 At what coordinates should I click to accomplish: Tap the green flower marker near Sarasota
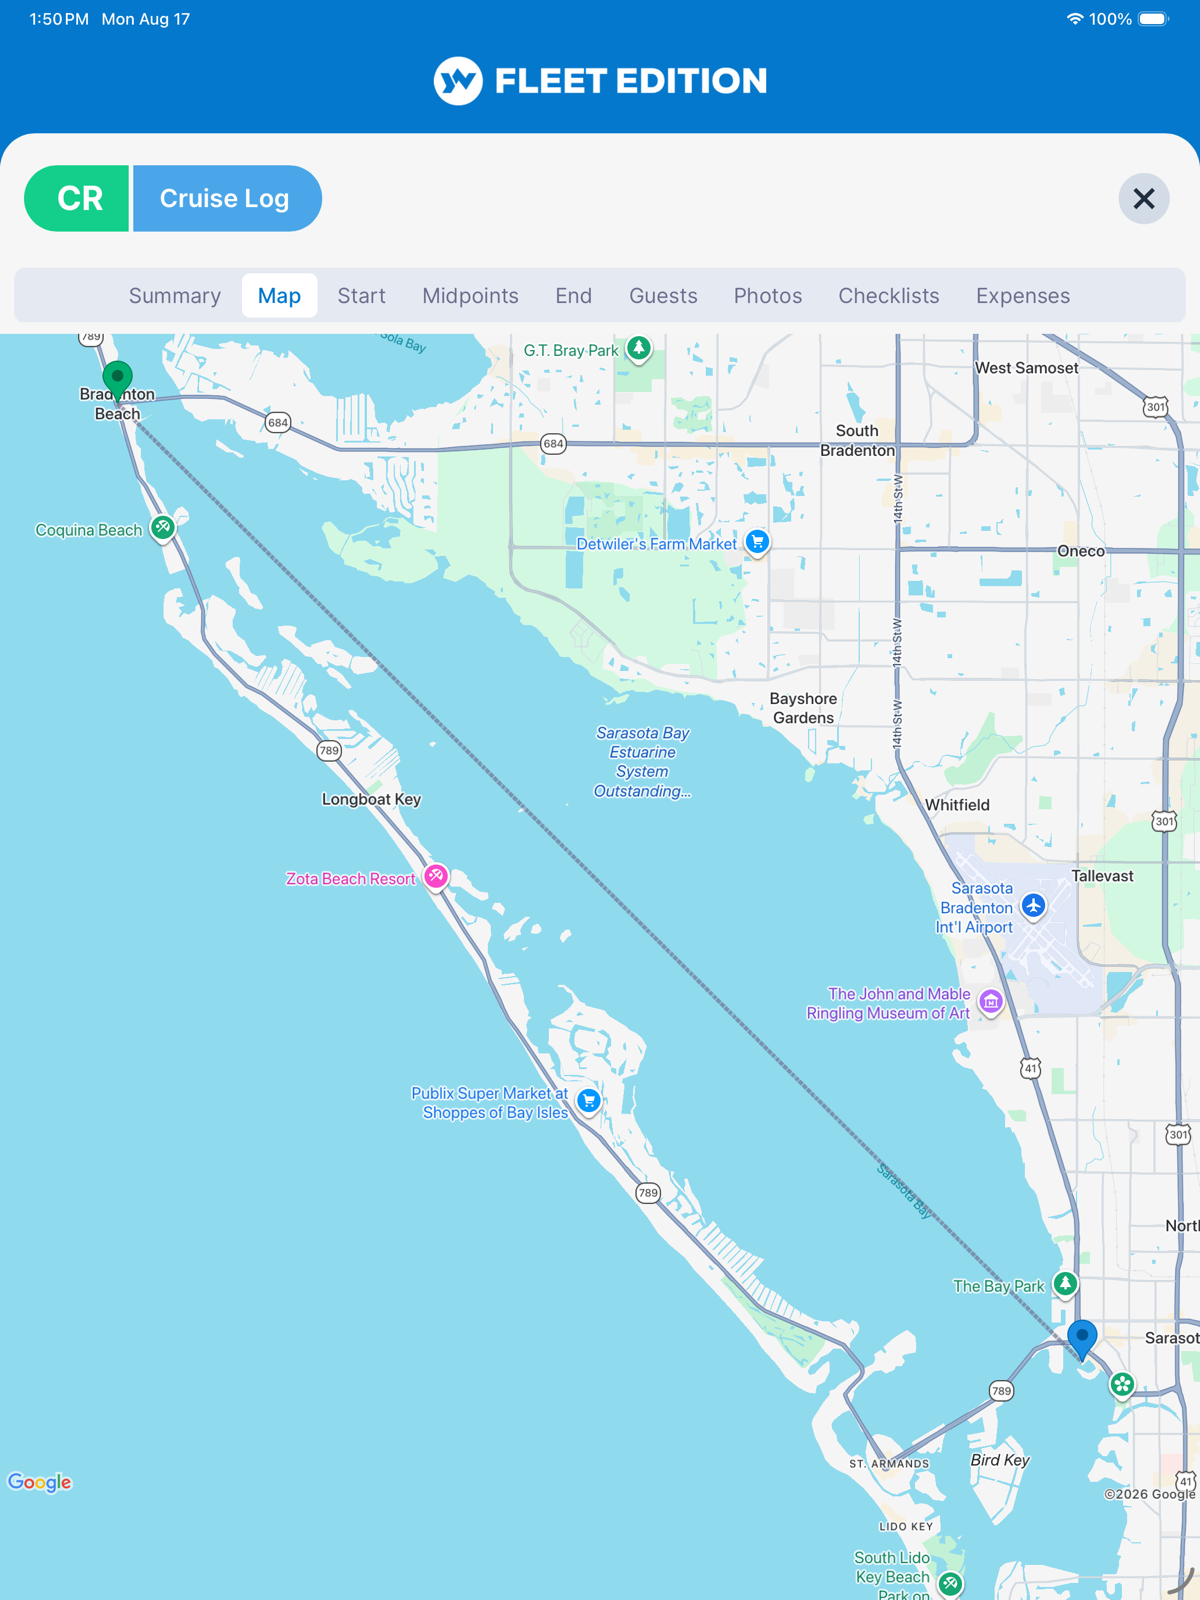pyautogui.click(x=1122, y=1385)
